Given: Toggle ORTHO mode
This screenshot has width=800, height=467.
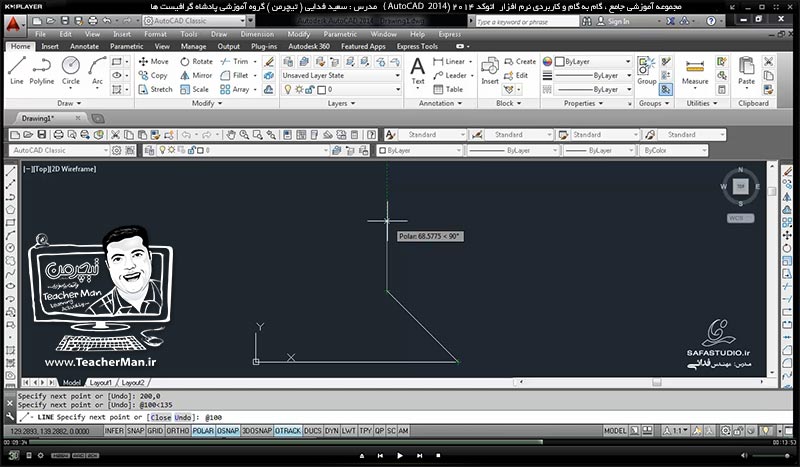Looking at the screenshot, I should tap(178, 431).
